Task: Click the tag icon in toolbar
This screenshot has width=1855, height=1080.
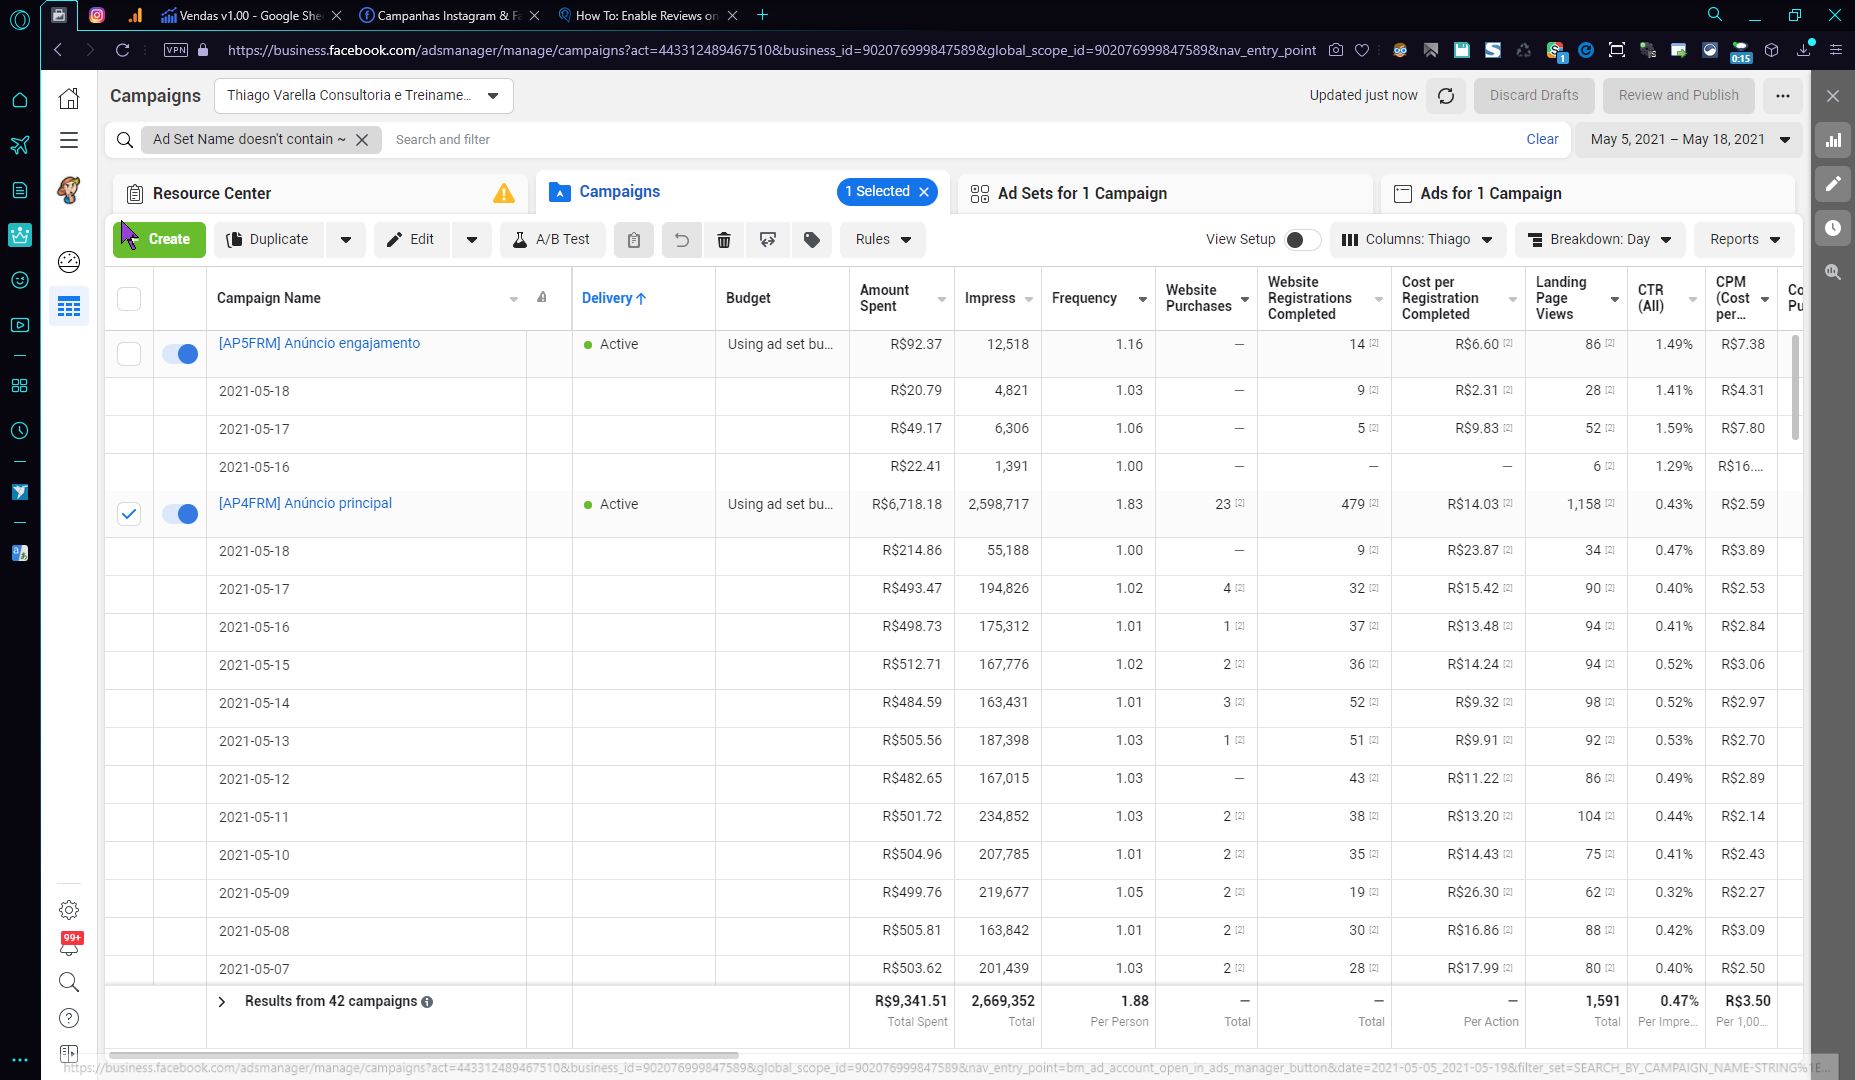Action: (x=812, y=240)
